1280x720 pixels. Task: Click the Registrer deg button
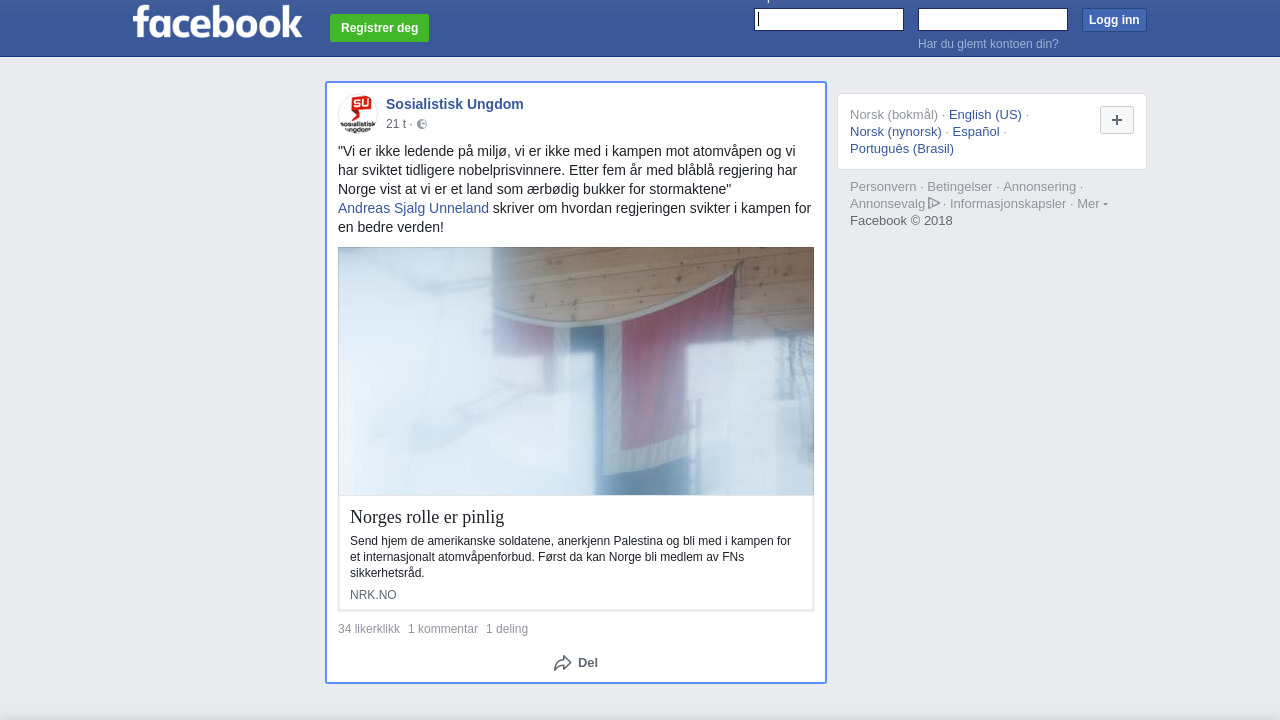[379, 28]
